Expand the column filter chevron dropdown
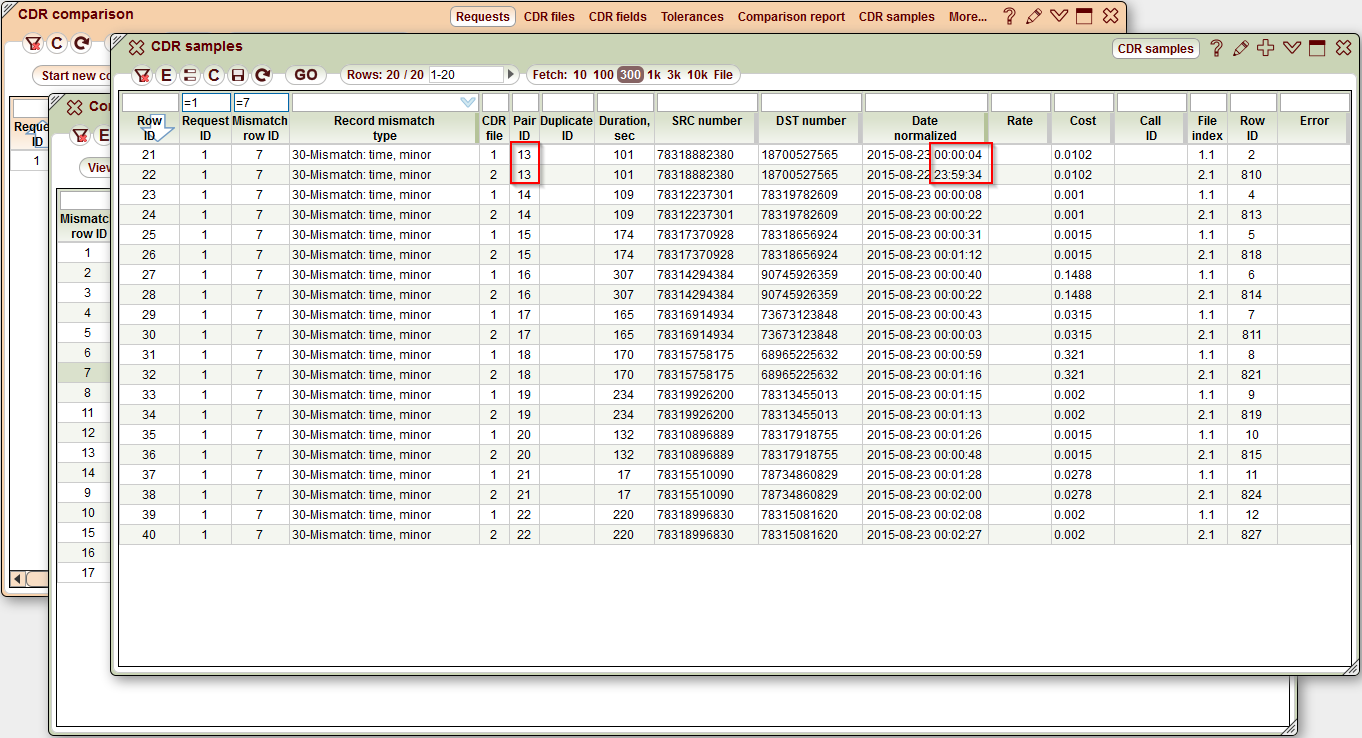The image size is (1362, 738). point(466,102)
